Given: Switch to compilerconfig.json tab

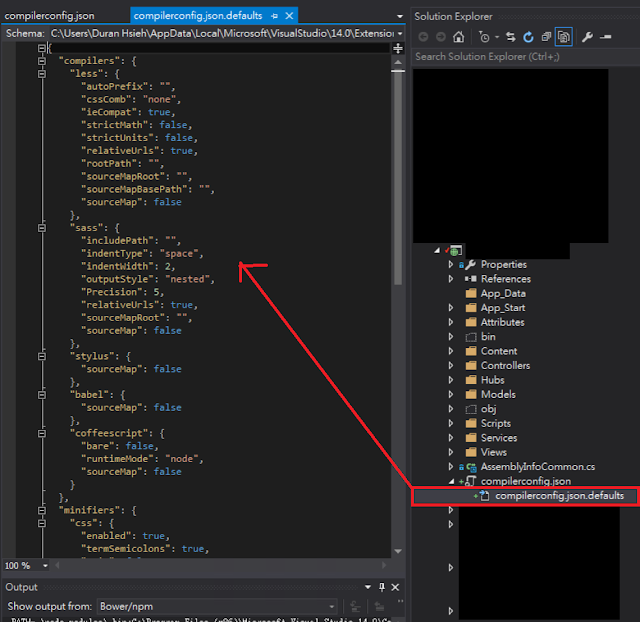Looking at the screenshot, I should (x=49, y=16).
